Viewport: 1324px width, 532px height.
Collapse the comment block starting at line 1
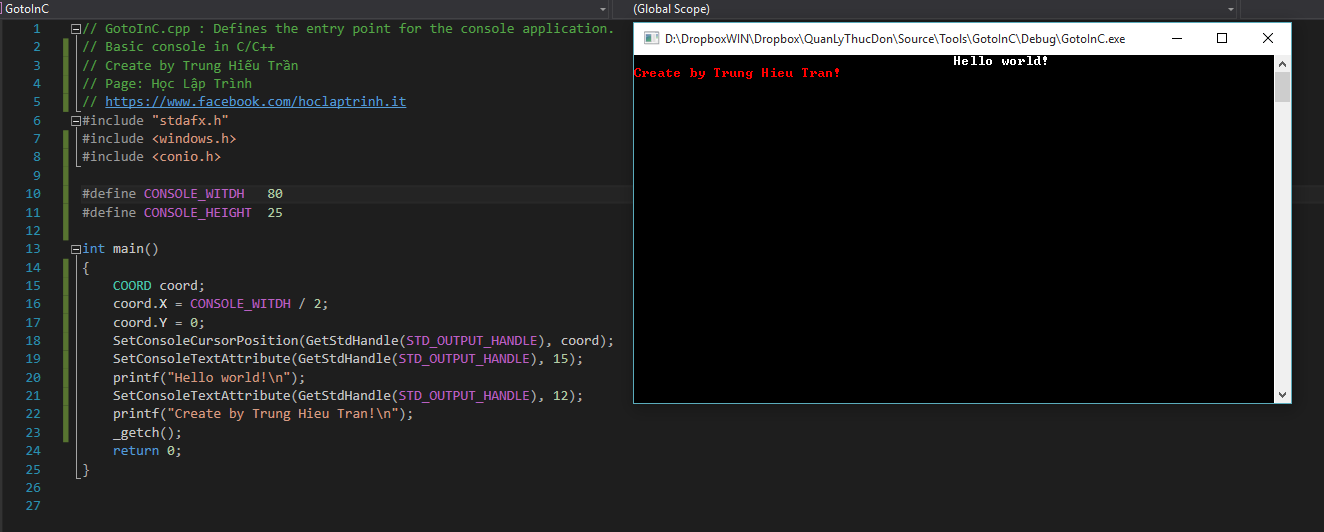pyautogui.click(x=77, y=29)
